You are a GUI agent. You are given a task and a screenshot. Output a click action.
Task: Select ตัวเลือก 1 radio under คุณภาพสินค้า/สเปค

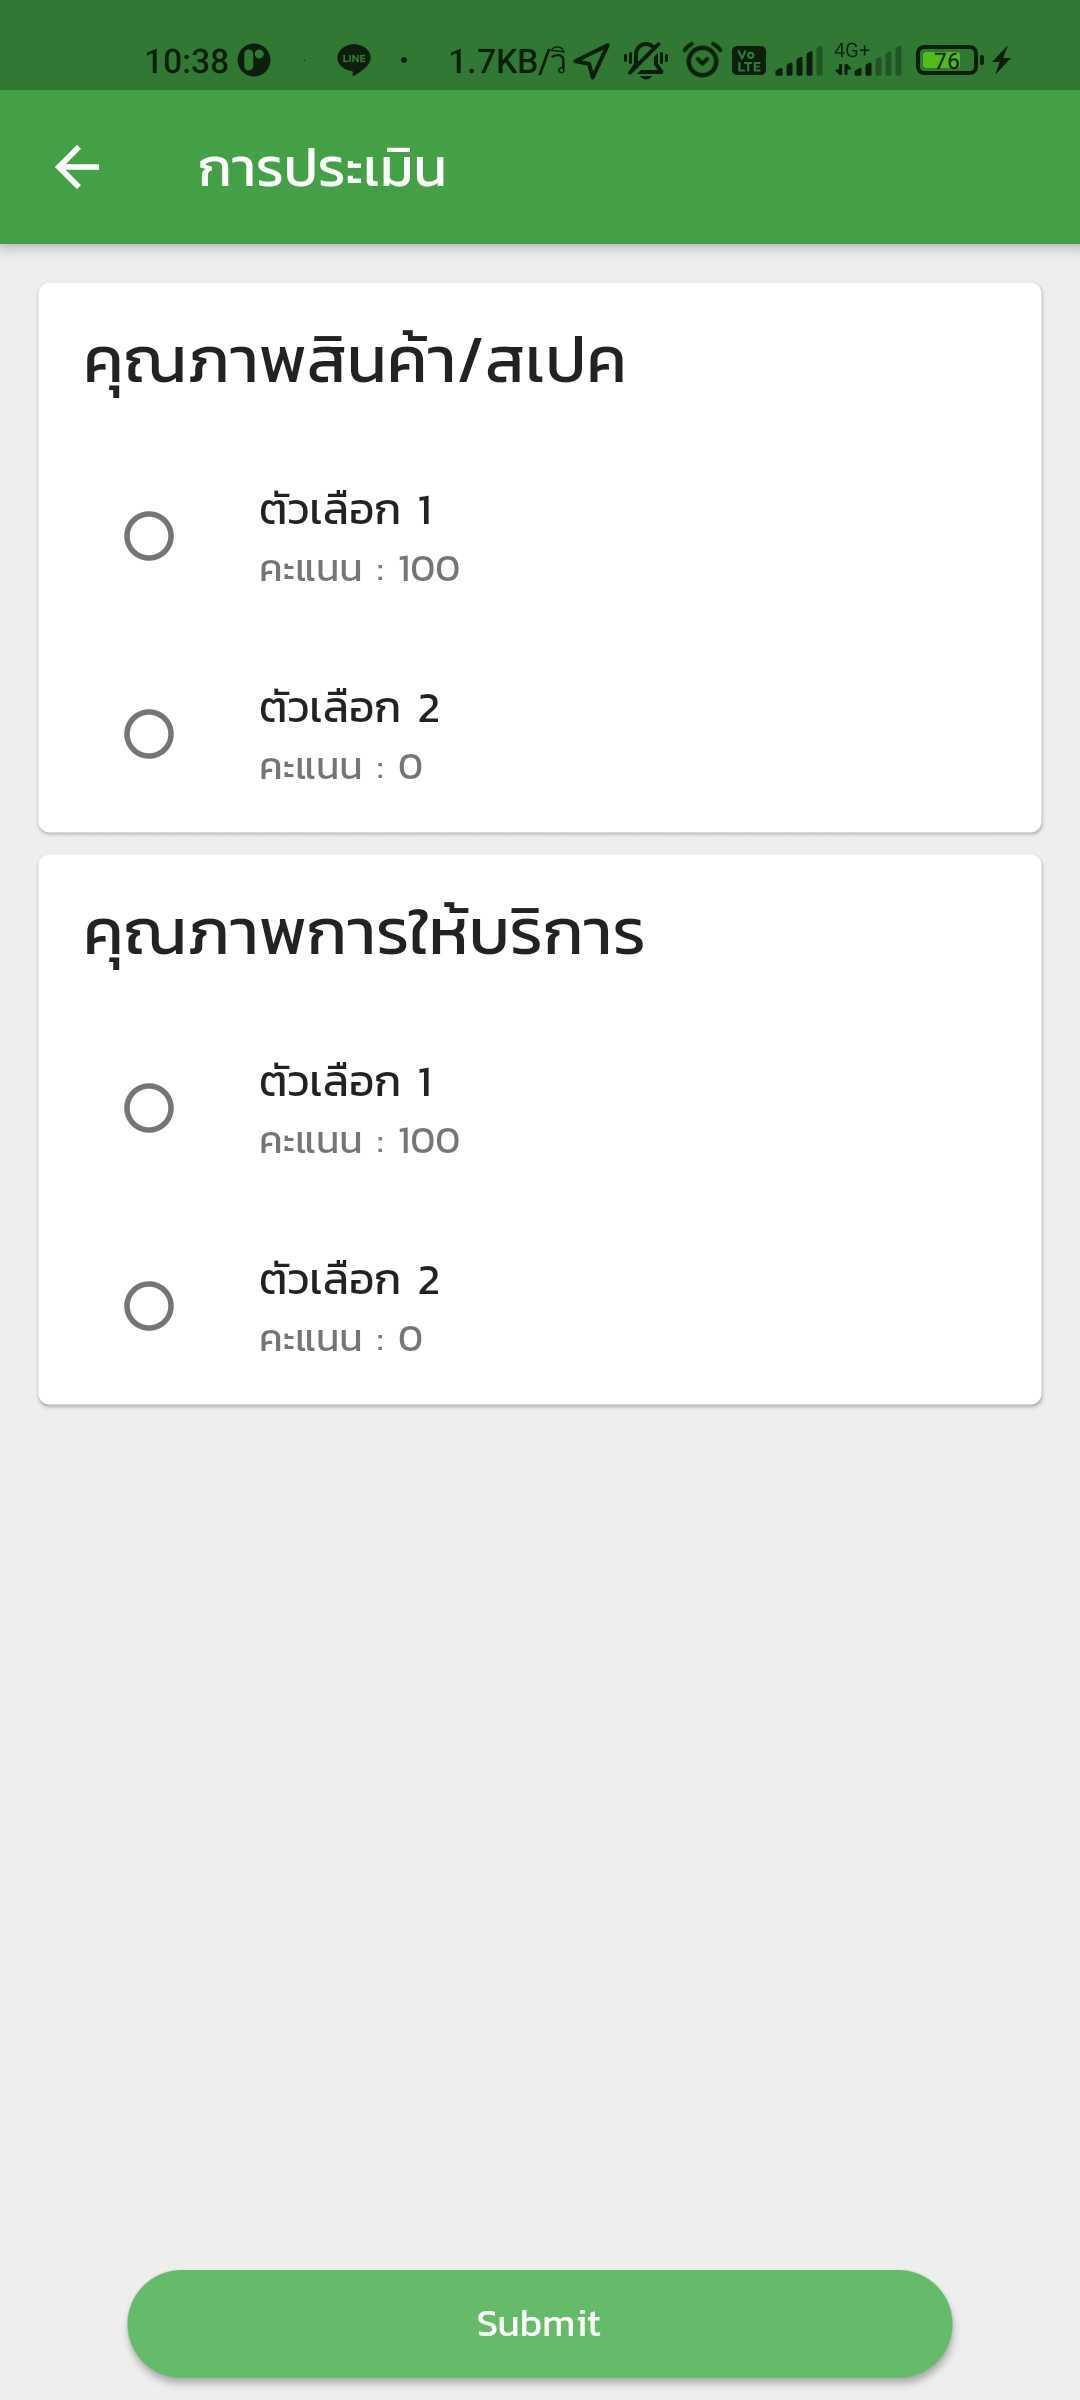(149, 536)
